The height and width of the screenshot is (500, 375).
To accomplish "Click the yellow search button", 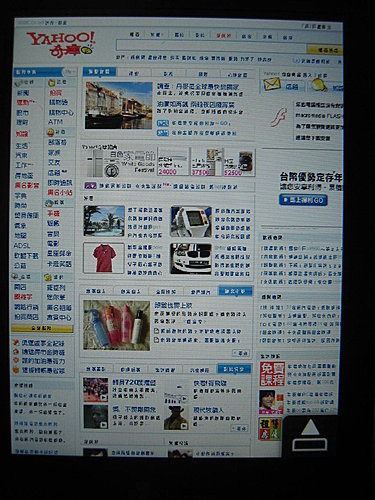I will pos(325,50).
